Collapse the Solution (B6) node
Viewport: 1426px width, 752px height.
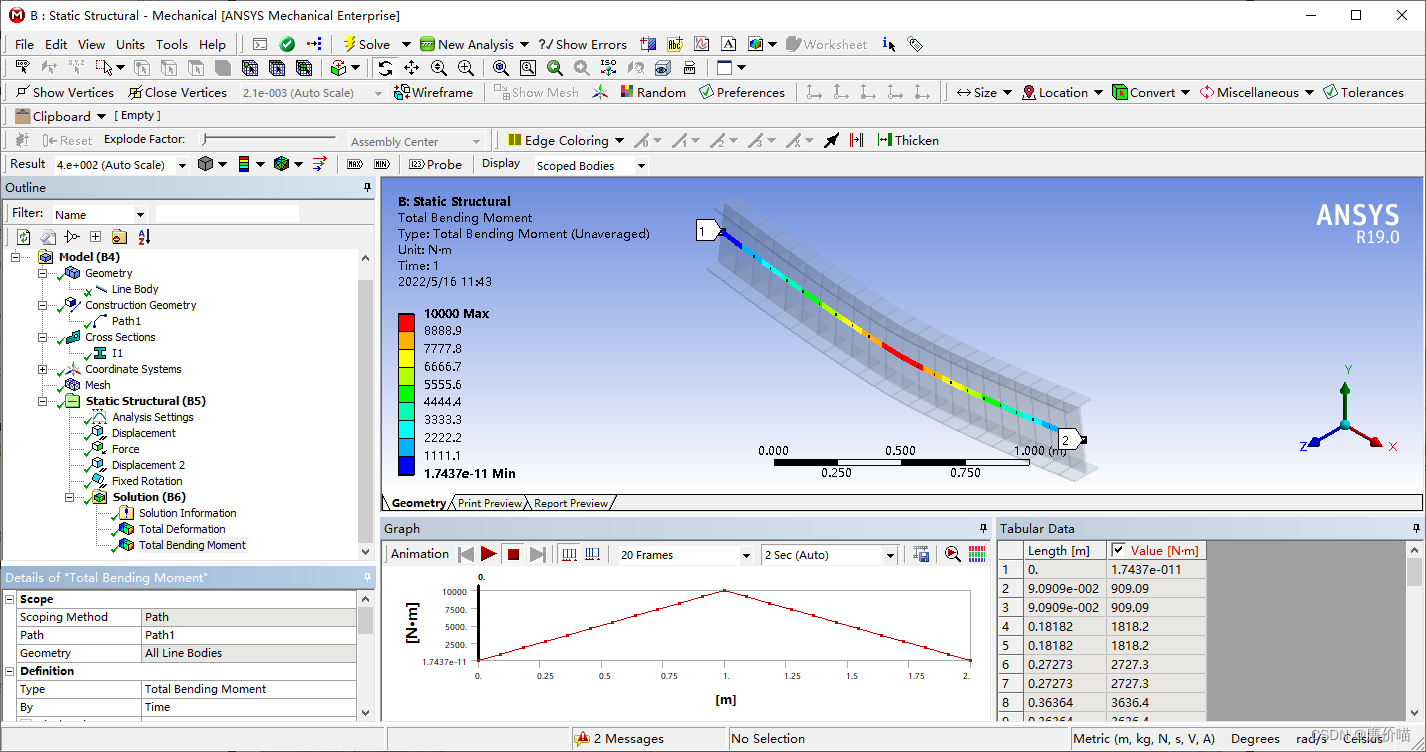click(70, 497)
